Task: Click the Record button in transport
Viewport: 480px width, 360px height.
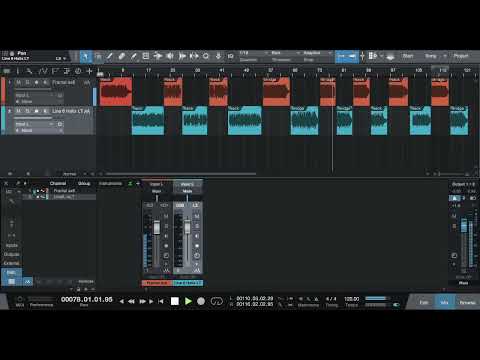Action: (x=201, y=301)
